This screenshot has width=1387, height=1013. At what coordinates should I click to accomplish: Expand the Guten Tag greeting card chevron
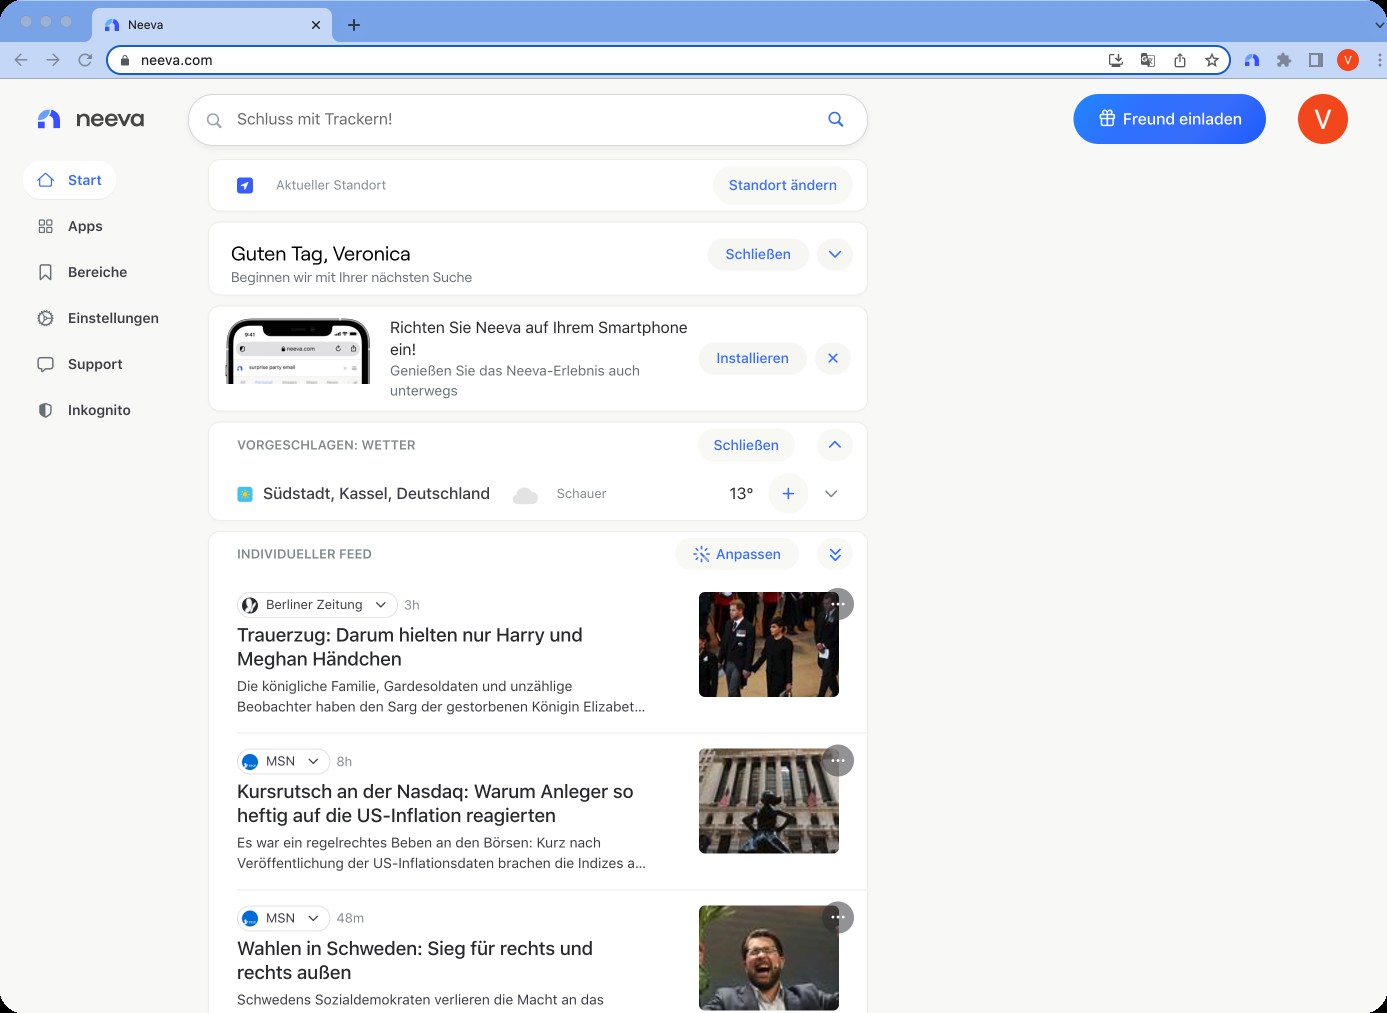point(835,254)
